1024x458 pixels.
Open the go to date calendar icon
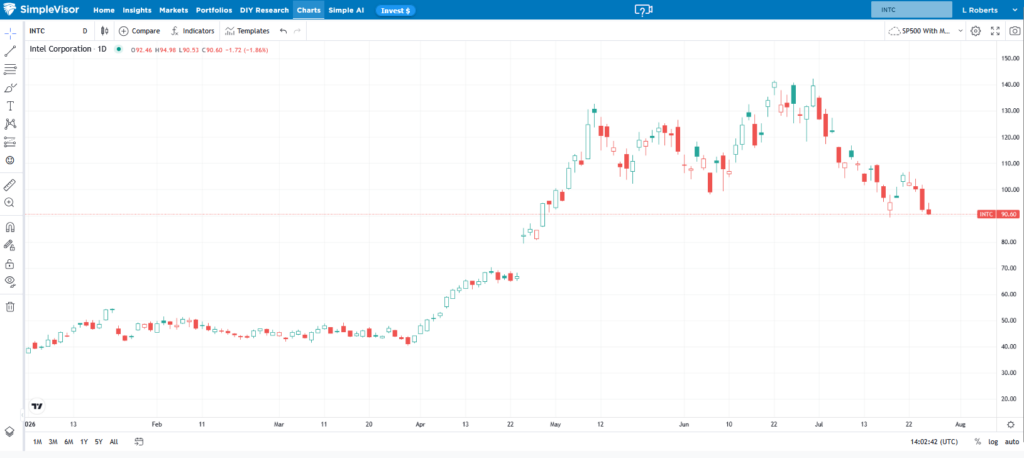[139, 442]
